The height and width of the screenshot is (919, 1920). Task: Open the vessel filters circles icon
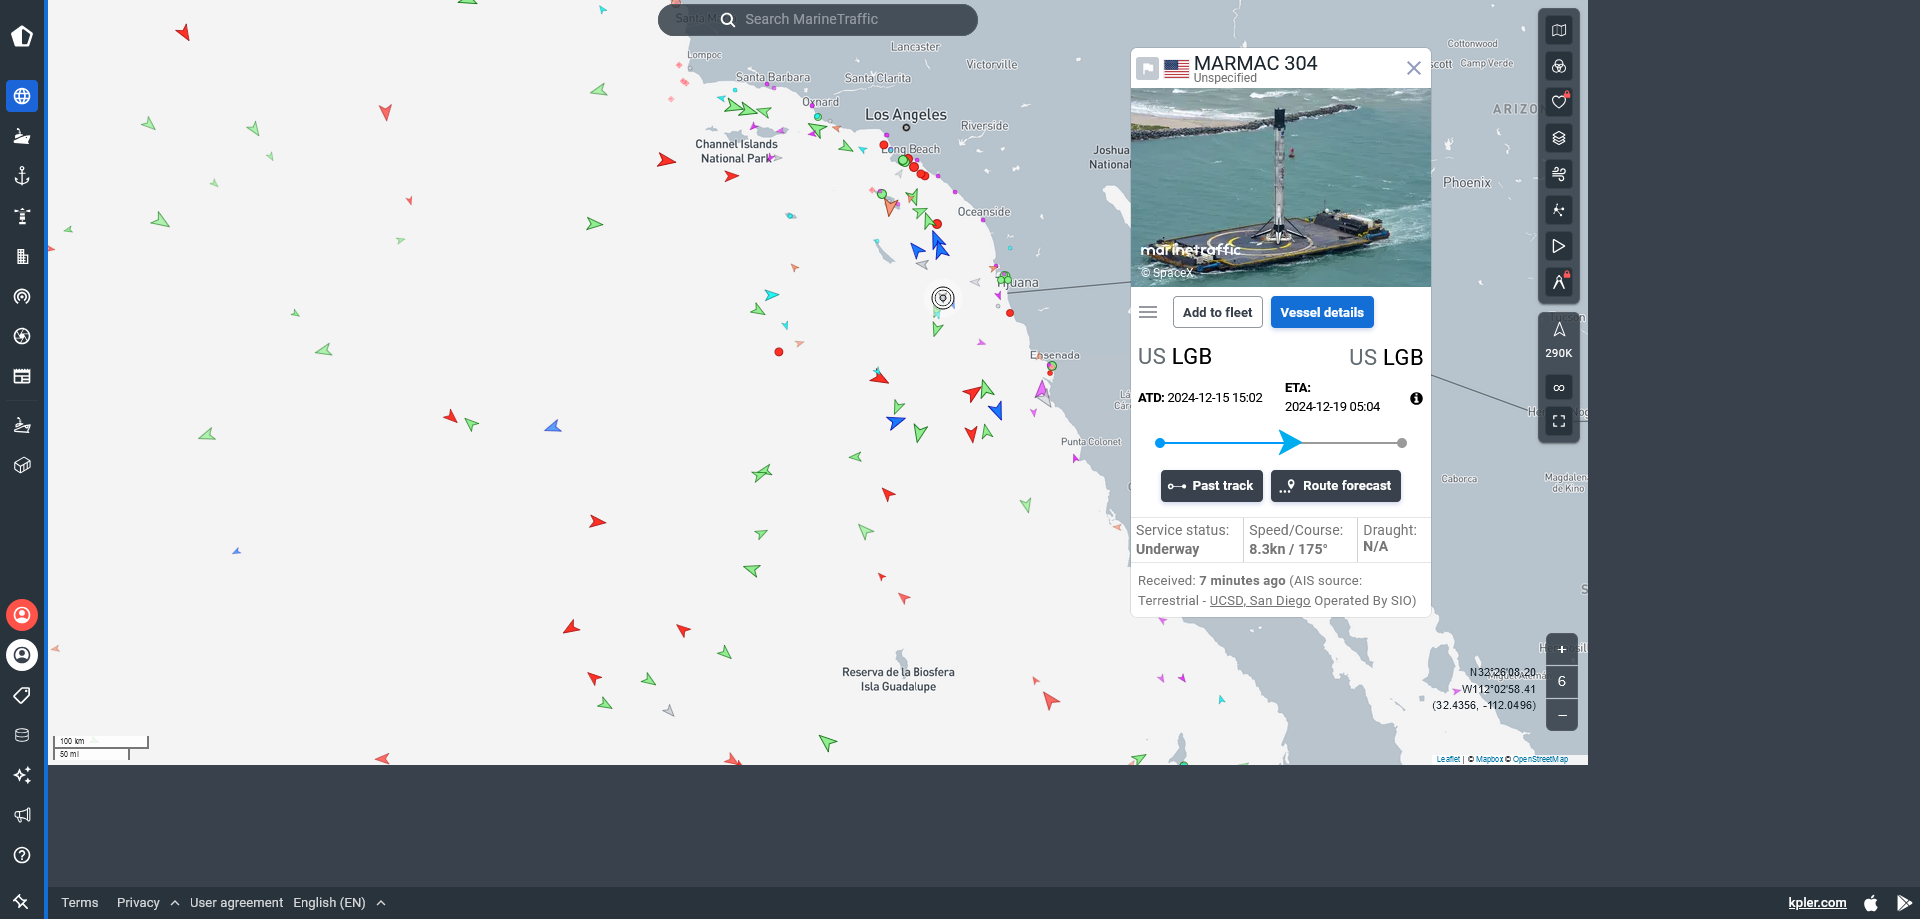point(1559,66)
